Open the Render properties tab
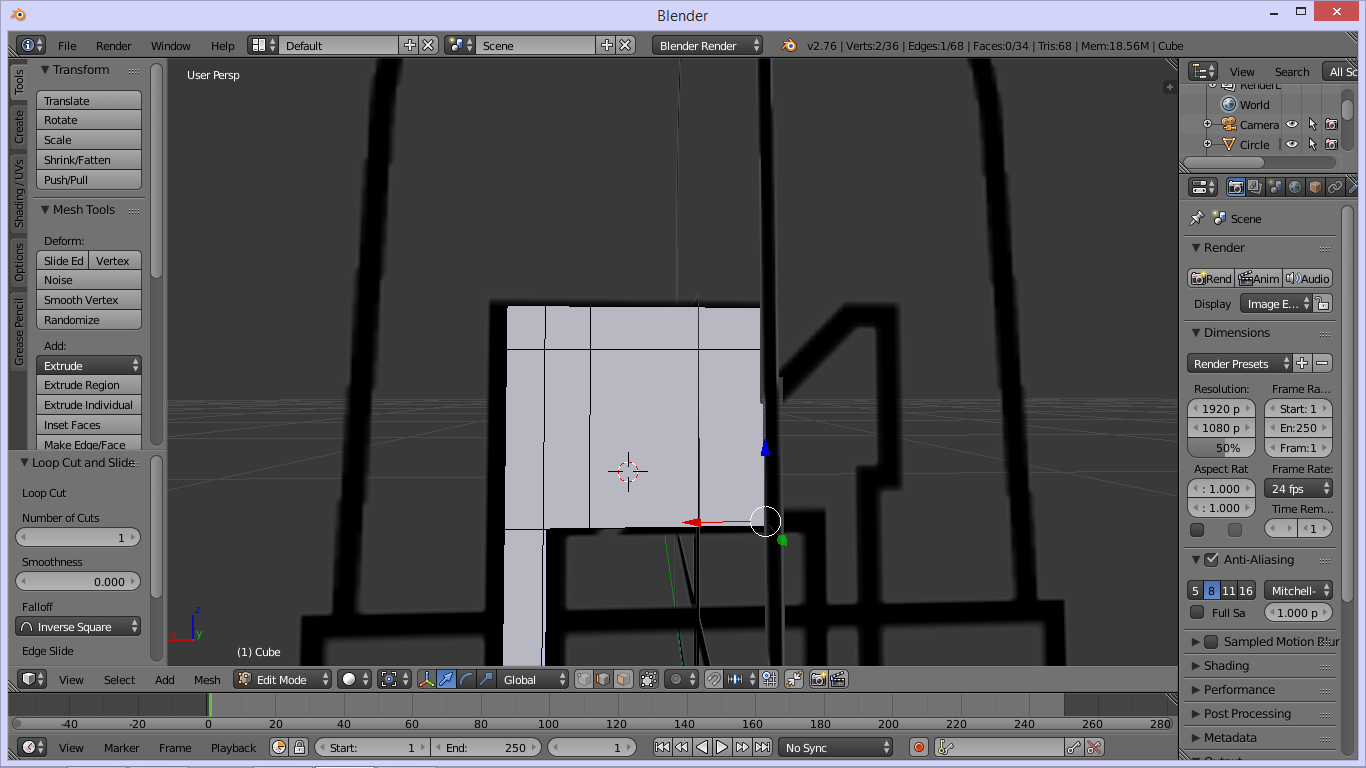1366x768 pixels. (x=1236, y=187)
